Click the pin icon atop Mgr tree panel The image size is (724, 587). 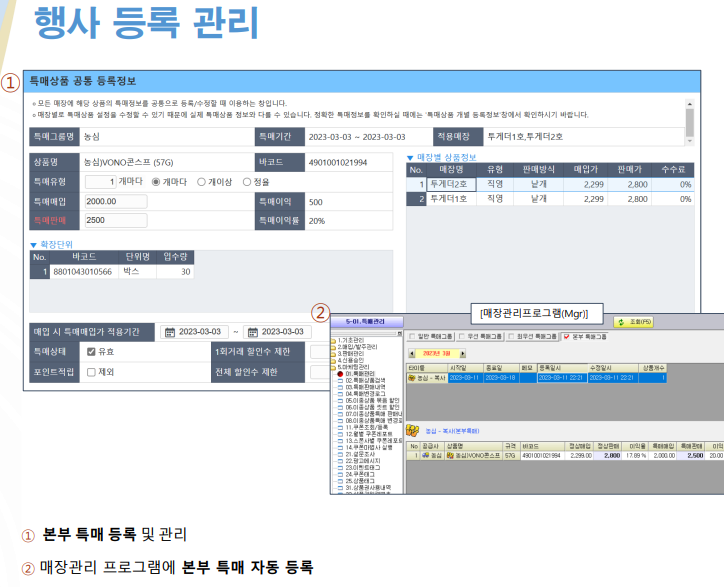pos(399,333)
